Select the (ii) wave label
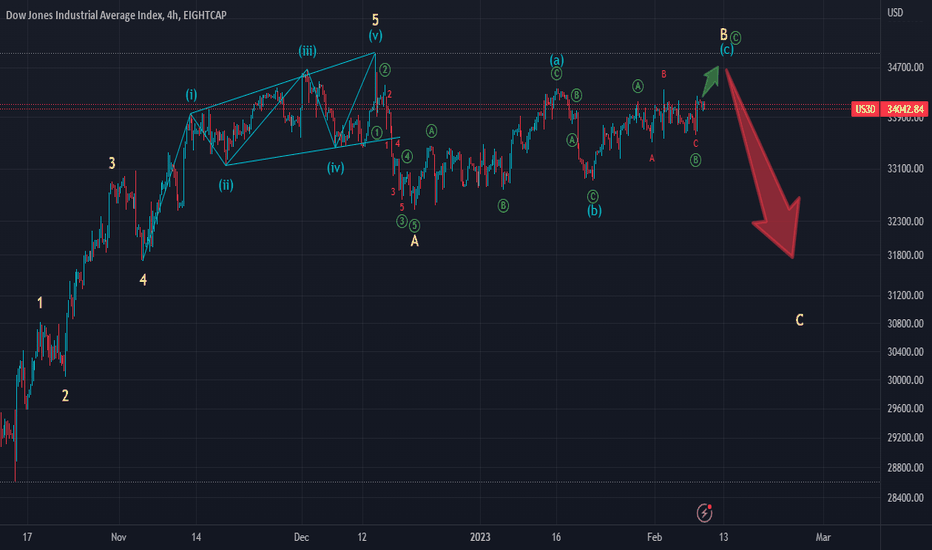The height and width of the screenshot is (550, 932). 226,185
